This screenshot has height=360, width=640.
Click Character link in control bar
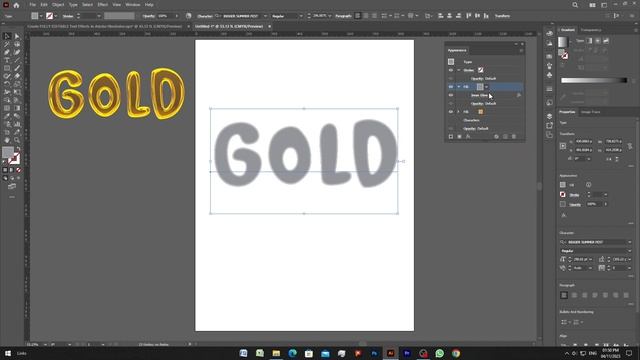click(x=205, y=16)
